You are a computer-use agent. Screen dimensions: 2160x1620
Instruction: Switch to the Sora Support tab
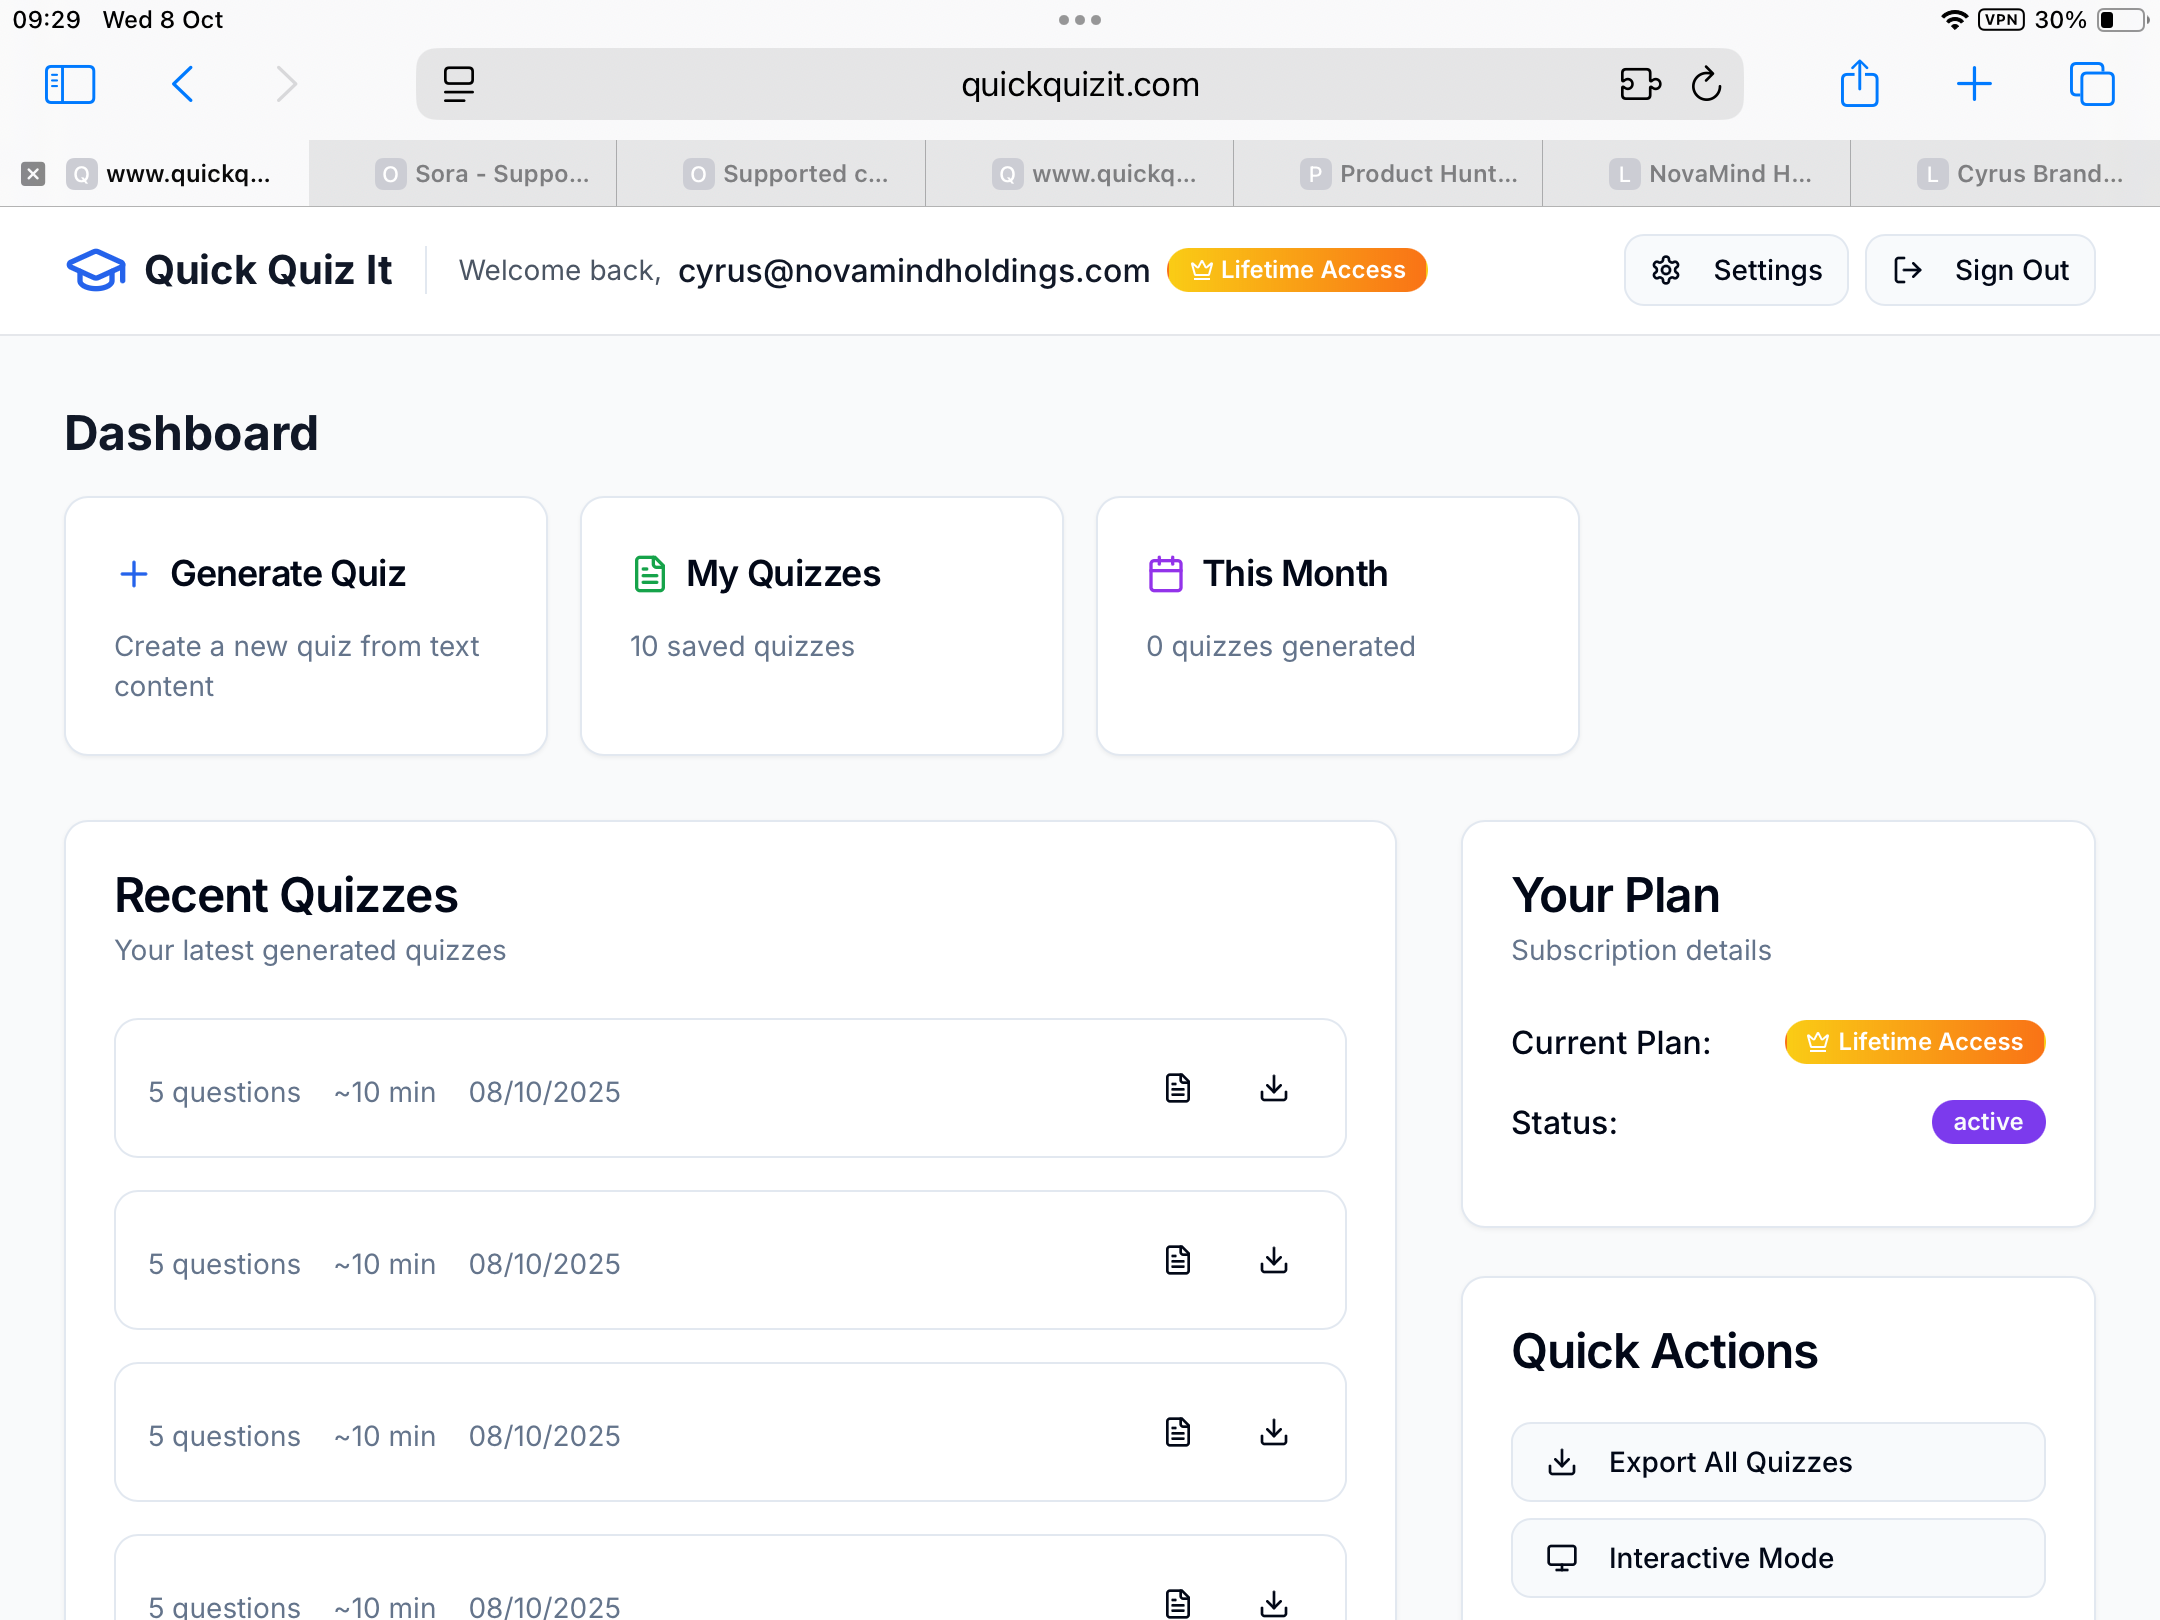484,174
